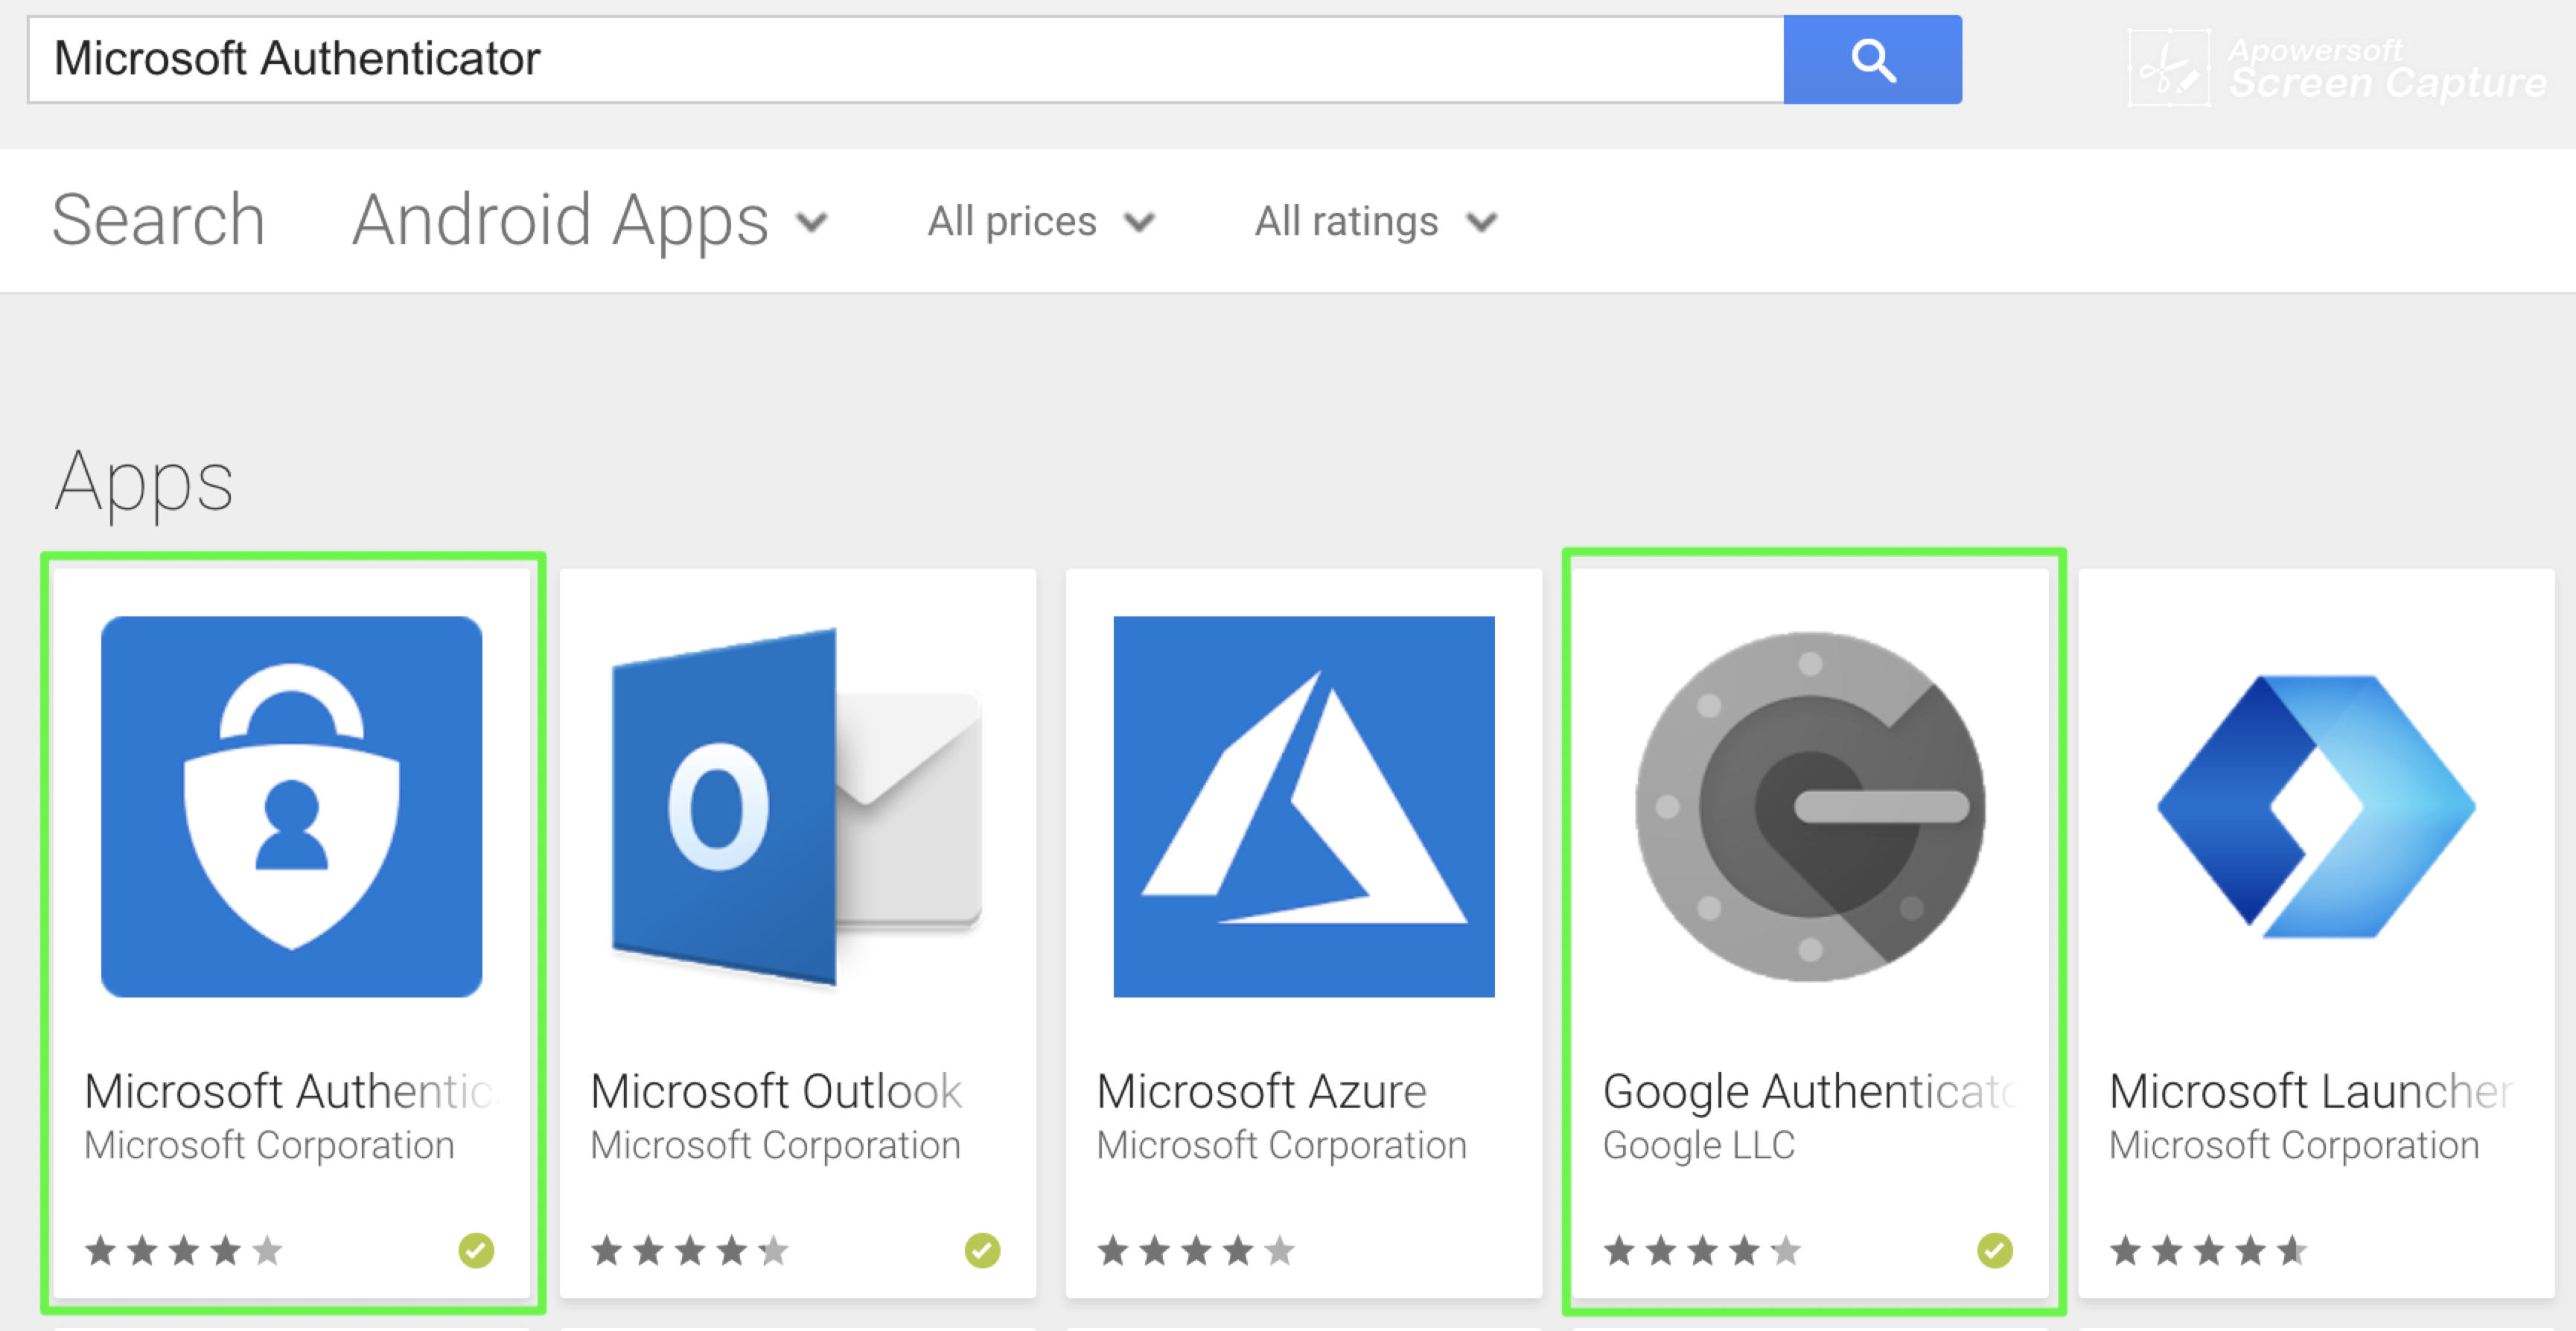The image size is (2576, 1331).
Task: Open the All ratings filter dropdown
Action: coord(1375,221)
